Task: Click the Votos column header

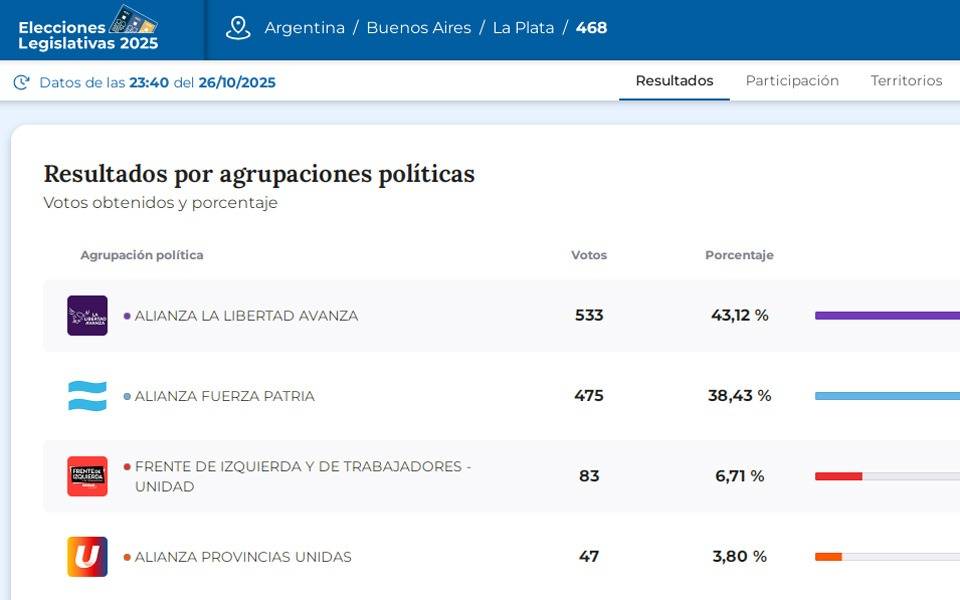Action: click(589, 255)
